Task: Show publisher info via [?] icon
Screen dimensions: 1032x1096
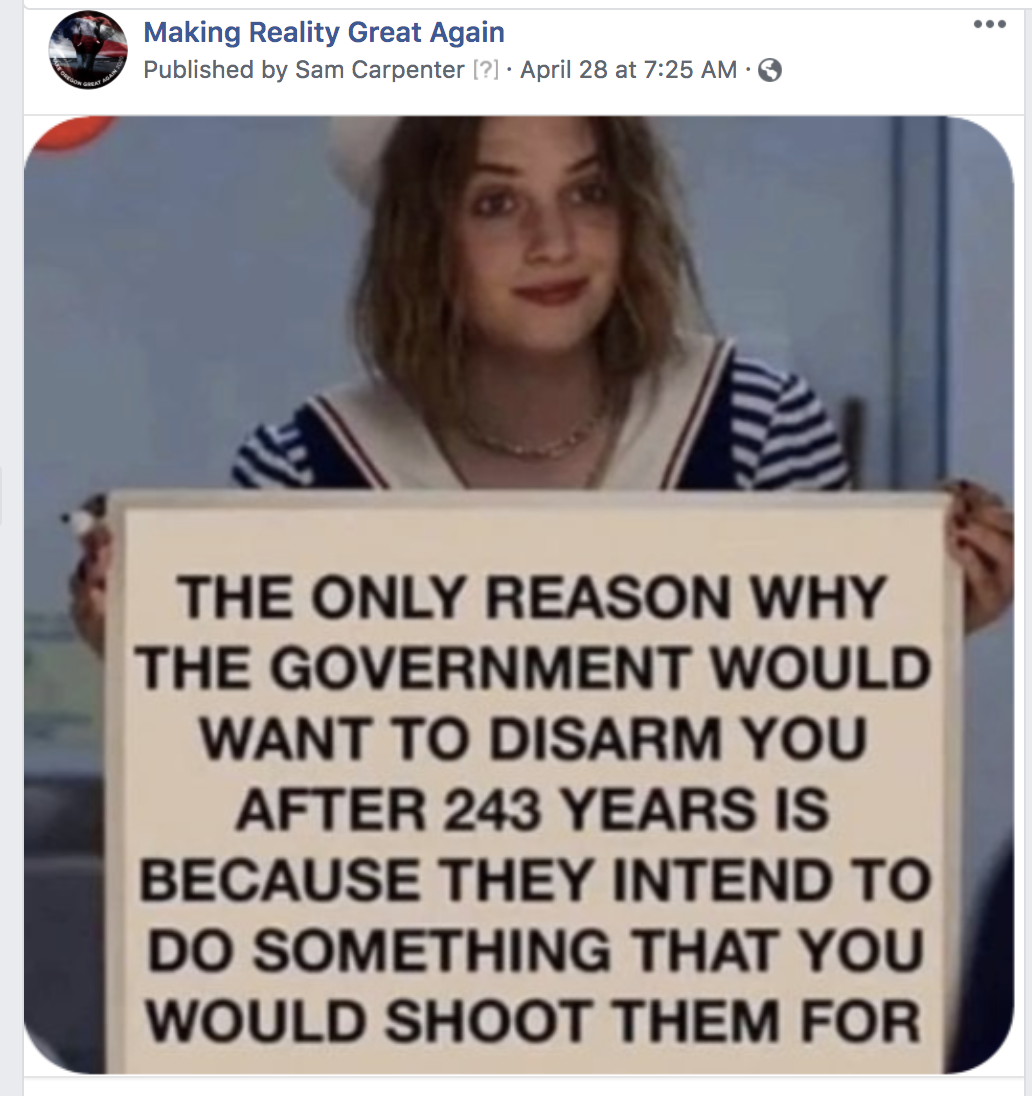Action: tap(486, 70)
